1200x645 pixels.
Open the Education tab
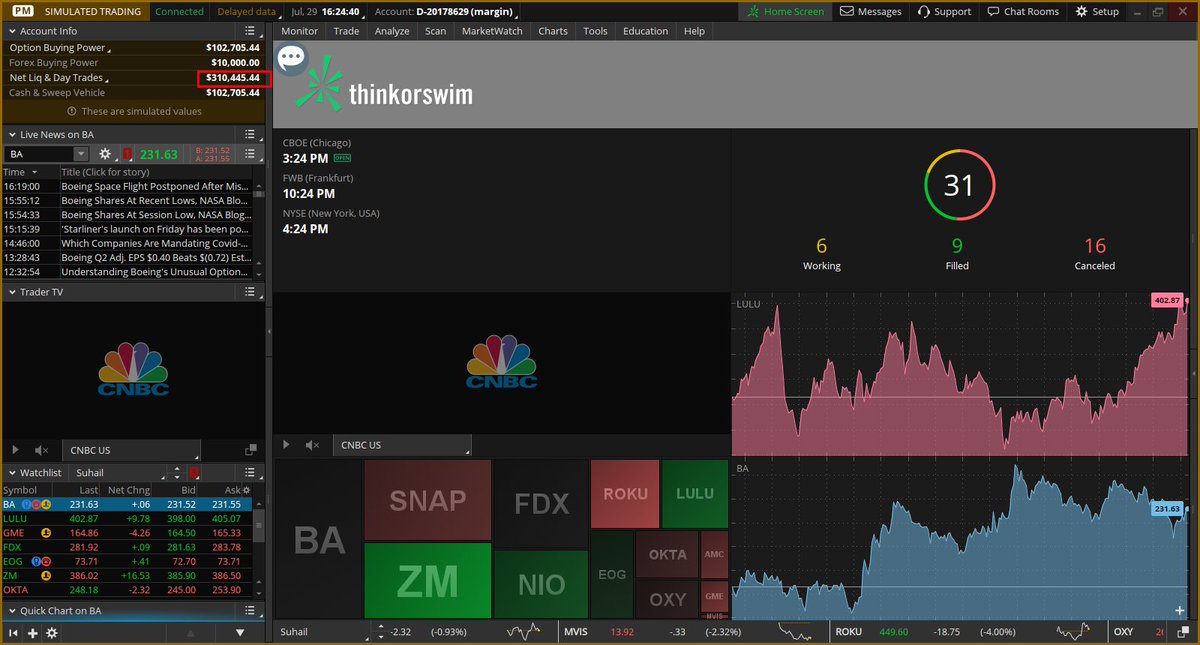tap(645, 31)
